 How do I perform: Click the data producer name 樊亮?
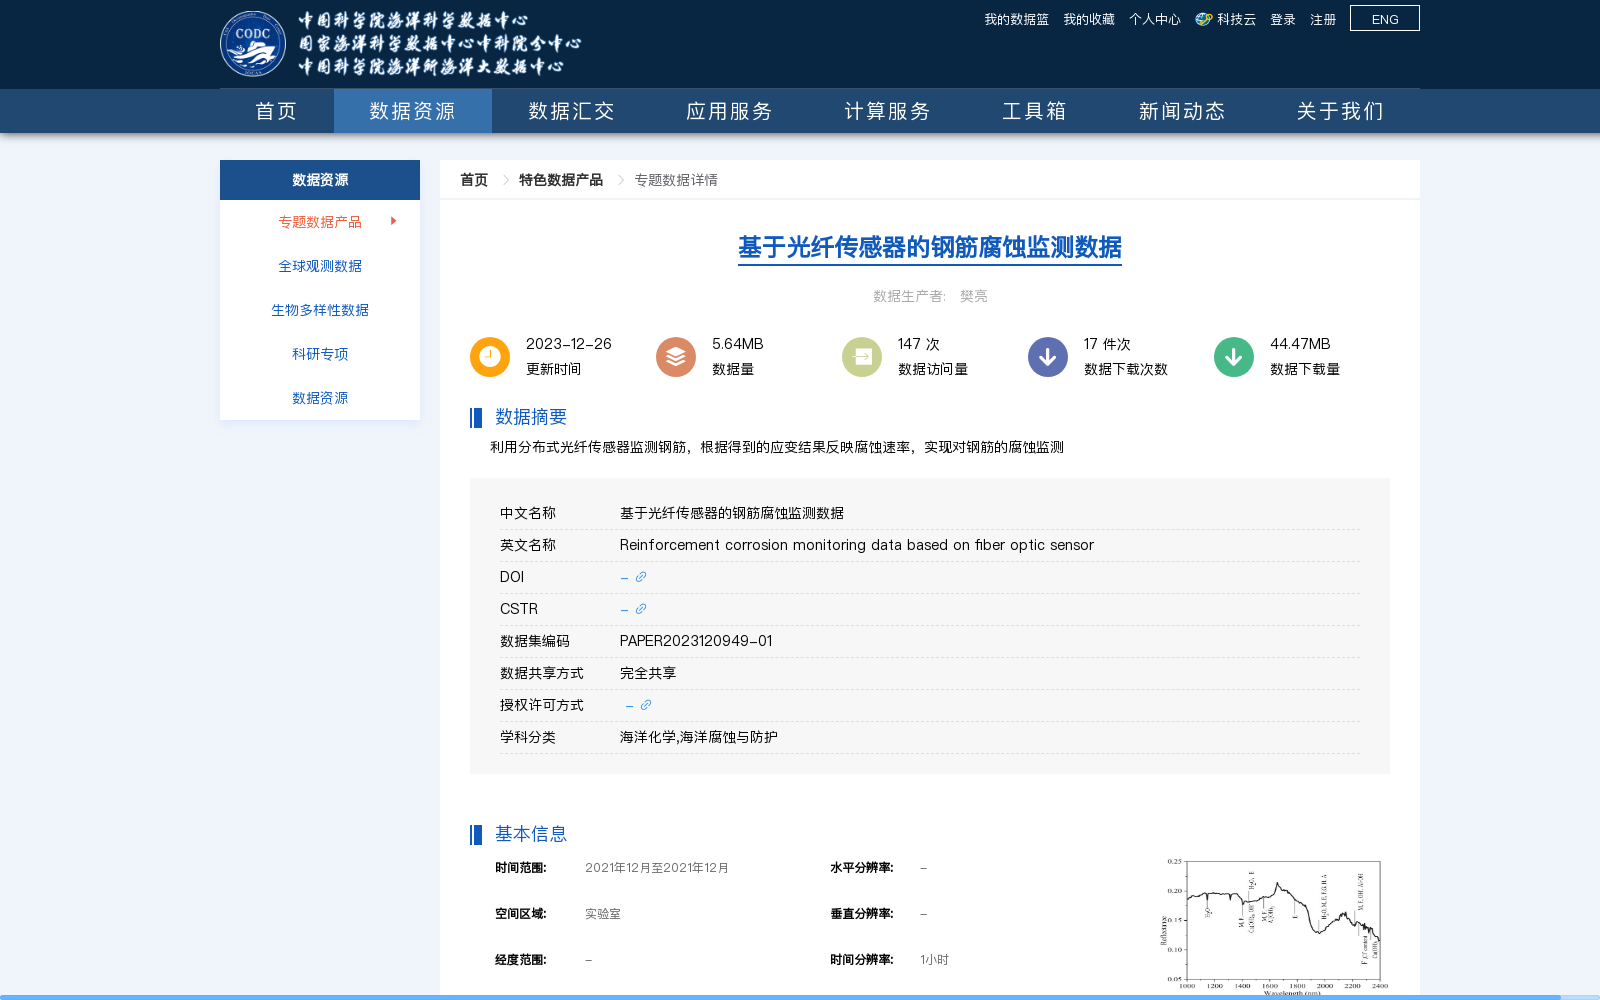(x=974, y=296)
